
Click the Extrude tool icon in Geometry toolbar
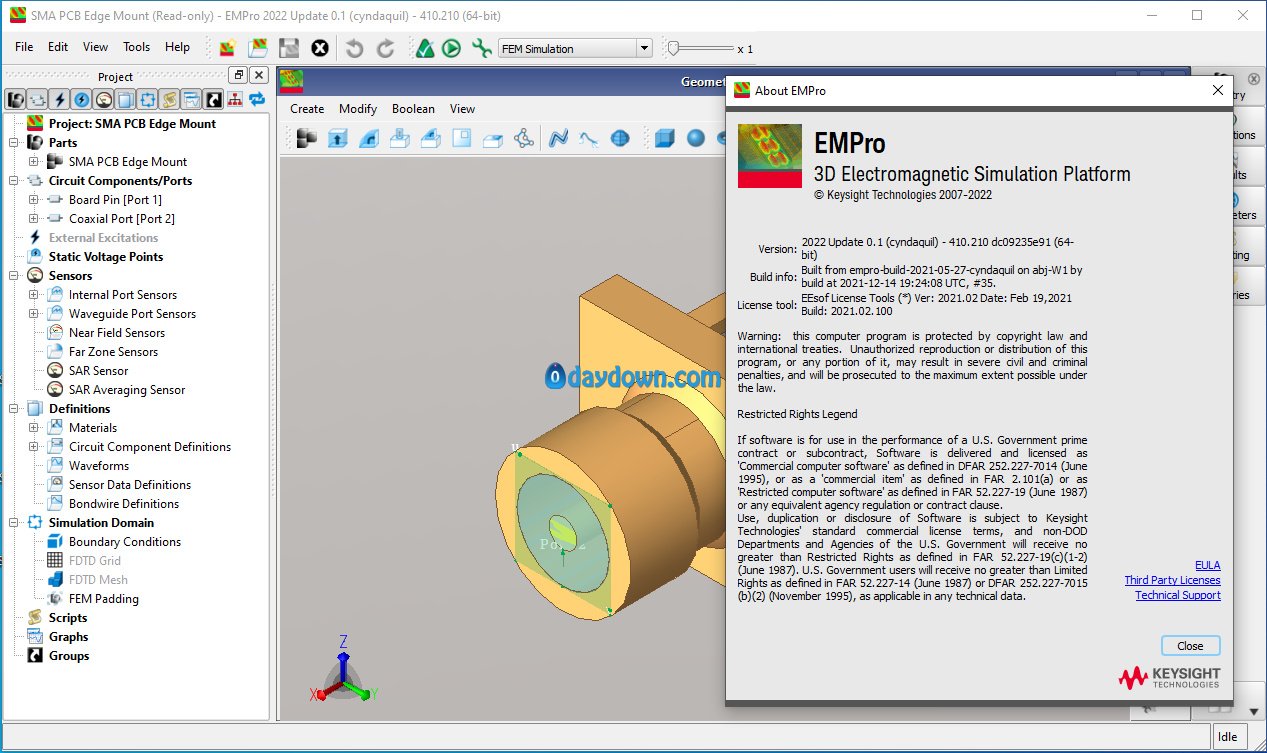coord(338,139)
